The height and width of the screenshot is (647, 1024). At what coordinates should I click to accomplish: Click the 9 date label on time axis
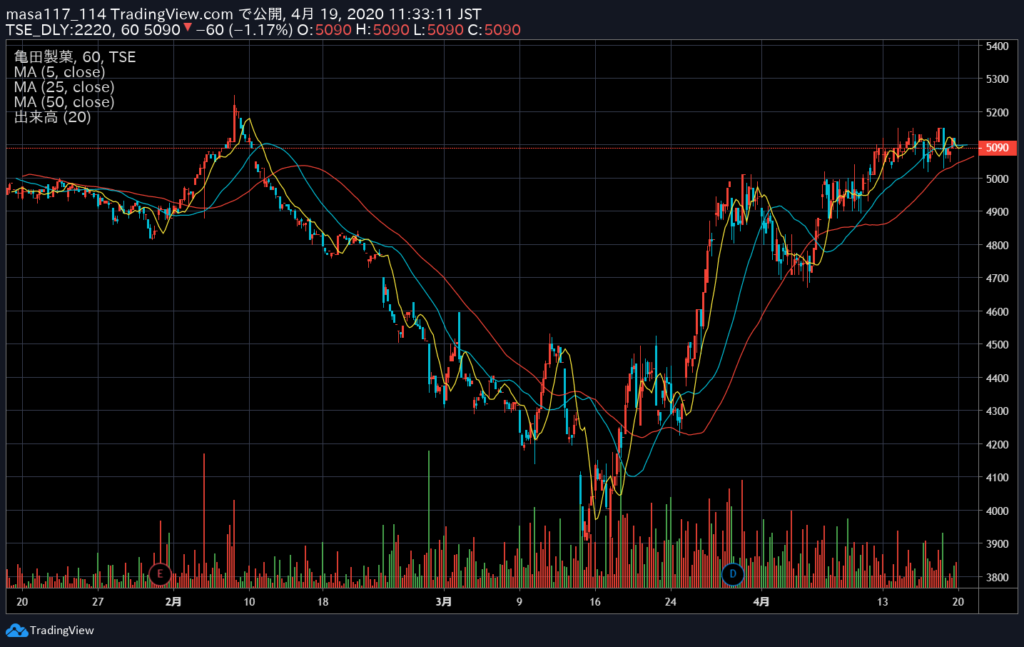pyautogui.click(x=519, y=601)
